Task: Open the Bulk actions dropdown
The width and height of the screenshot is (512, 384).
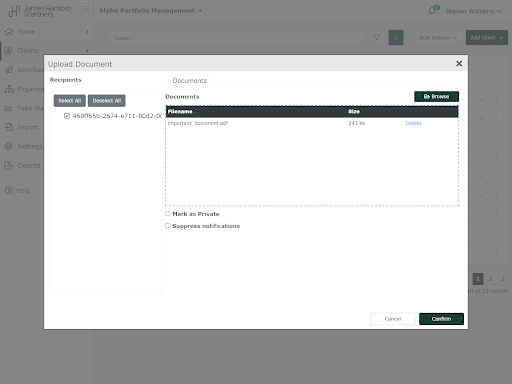Action: (x=438, y=38)
